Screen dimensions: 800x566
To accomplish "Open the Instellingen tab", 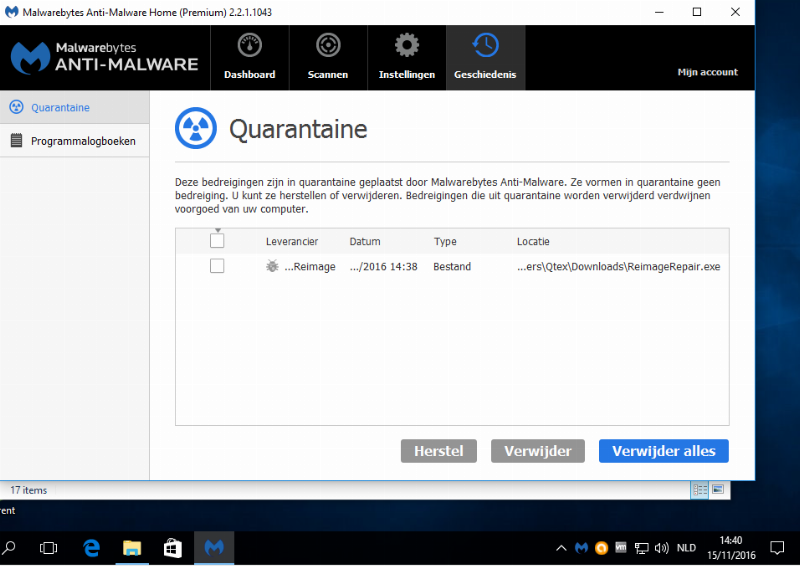I will click(407, 58).
